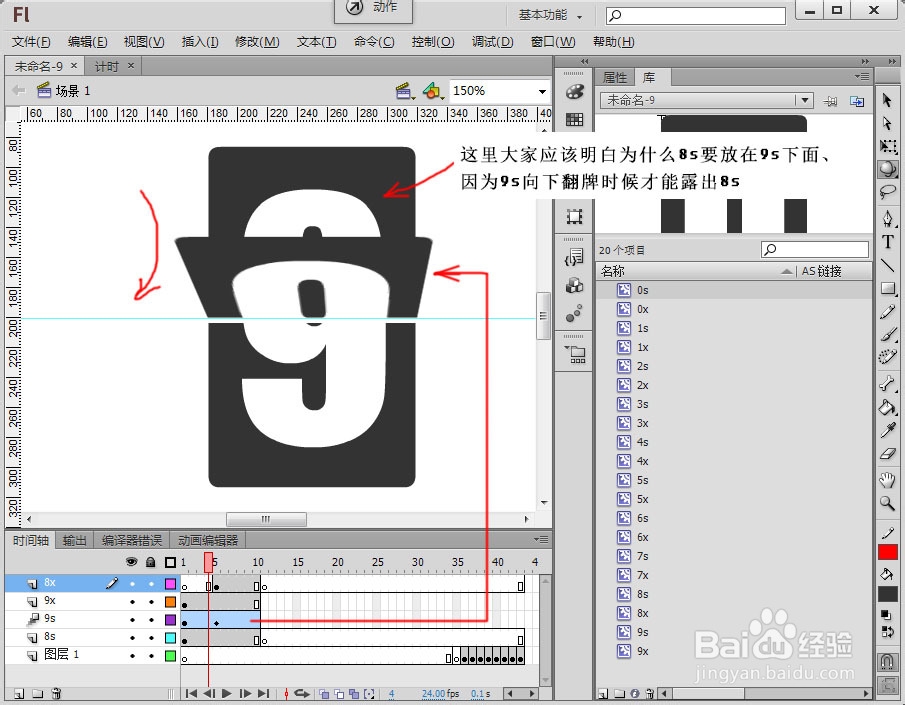
Task: Select the Zoom magnifier tool
Action: tap(888, 503)
